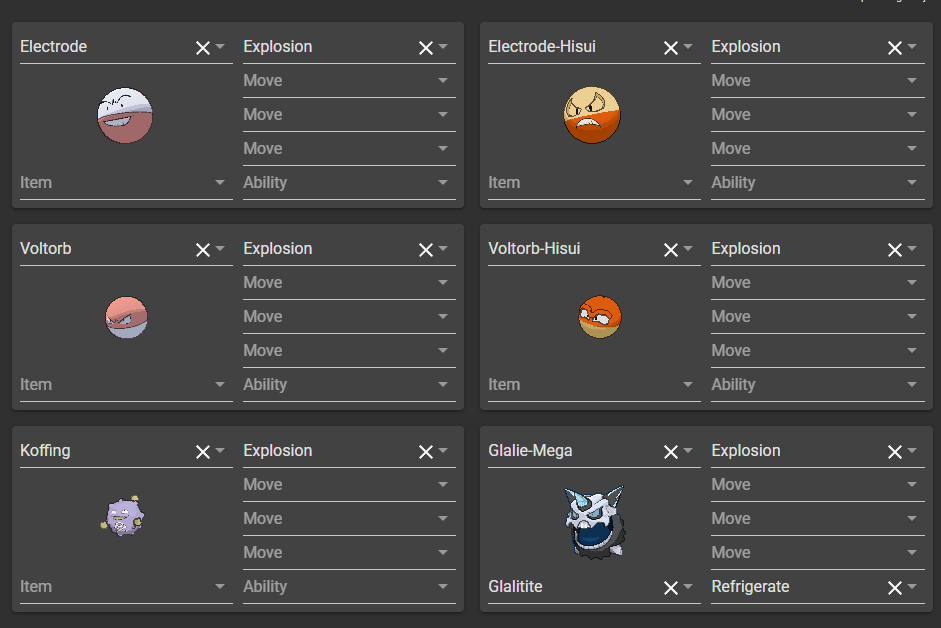This screenshot has width=941, height=628.
Task: Expand Electrode-Hisui's Ability dropdown
Action: (911, 183)
